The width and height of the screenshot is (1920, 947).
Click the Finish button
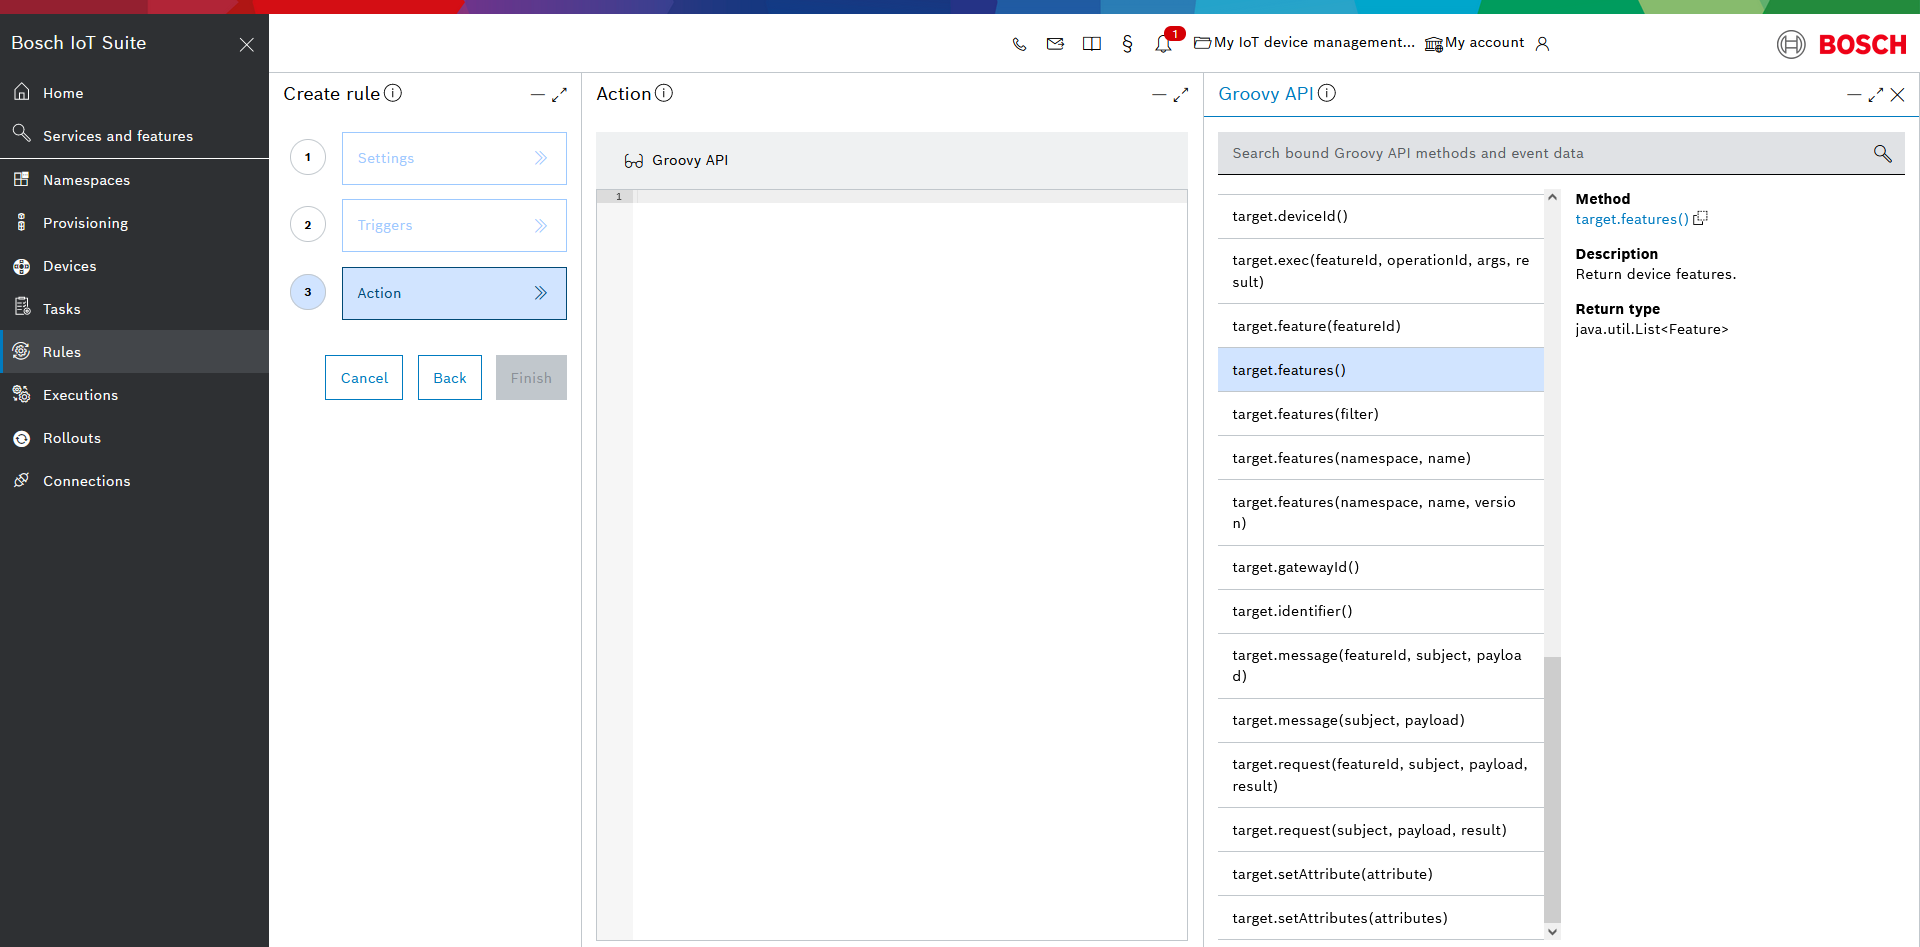coord(531,378)
